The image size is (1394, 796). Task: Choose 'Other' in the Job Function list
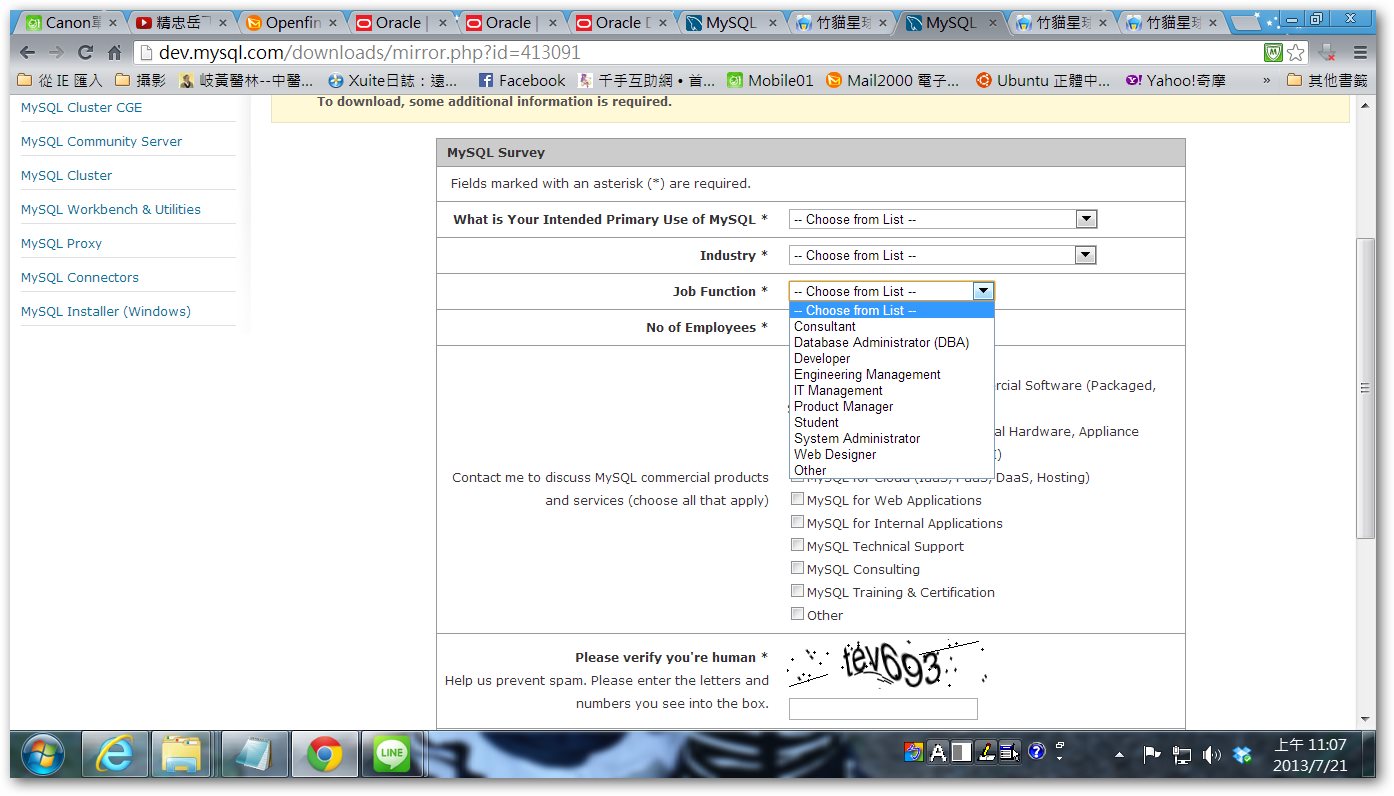(892, 470)
